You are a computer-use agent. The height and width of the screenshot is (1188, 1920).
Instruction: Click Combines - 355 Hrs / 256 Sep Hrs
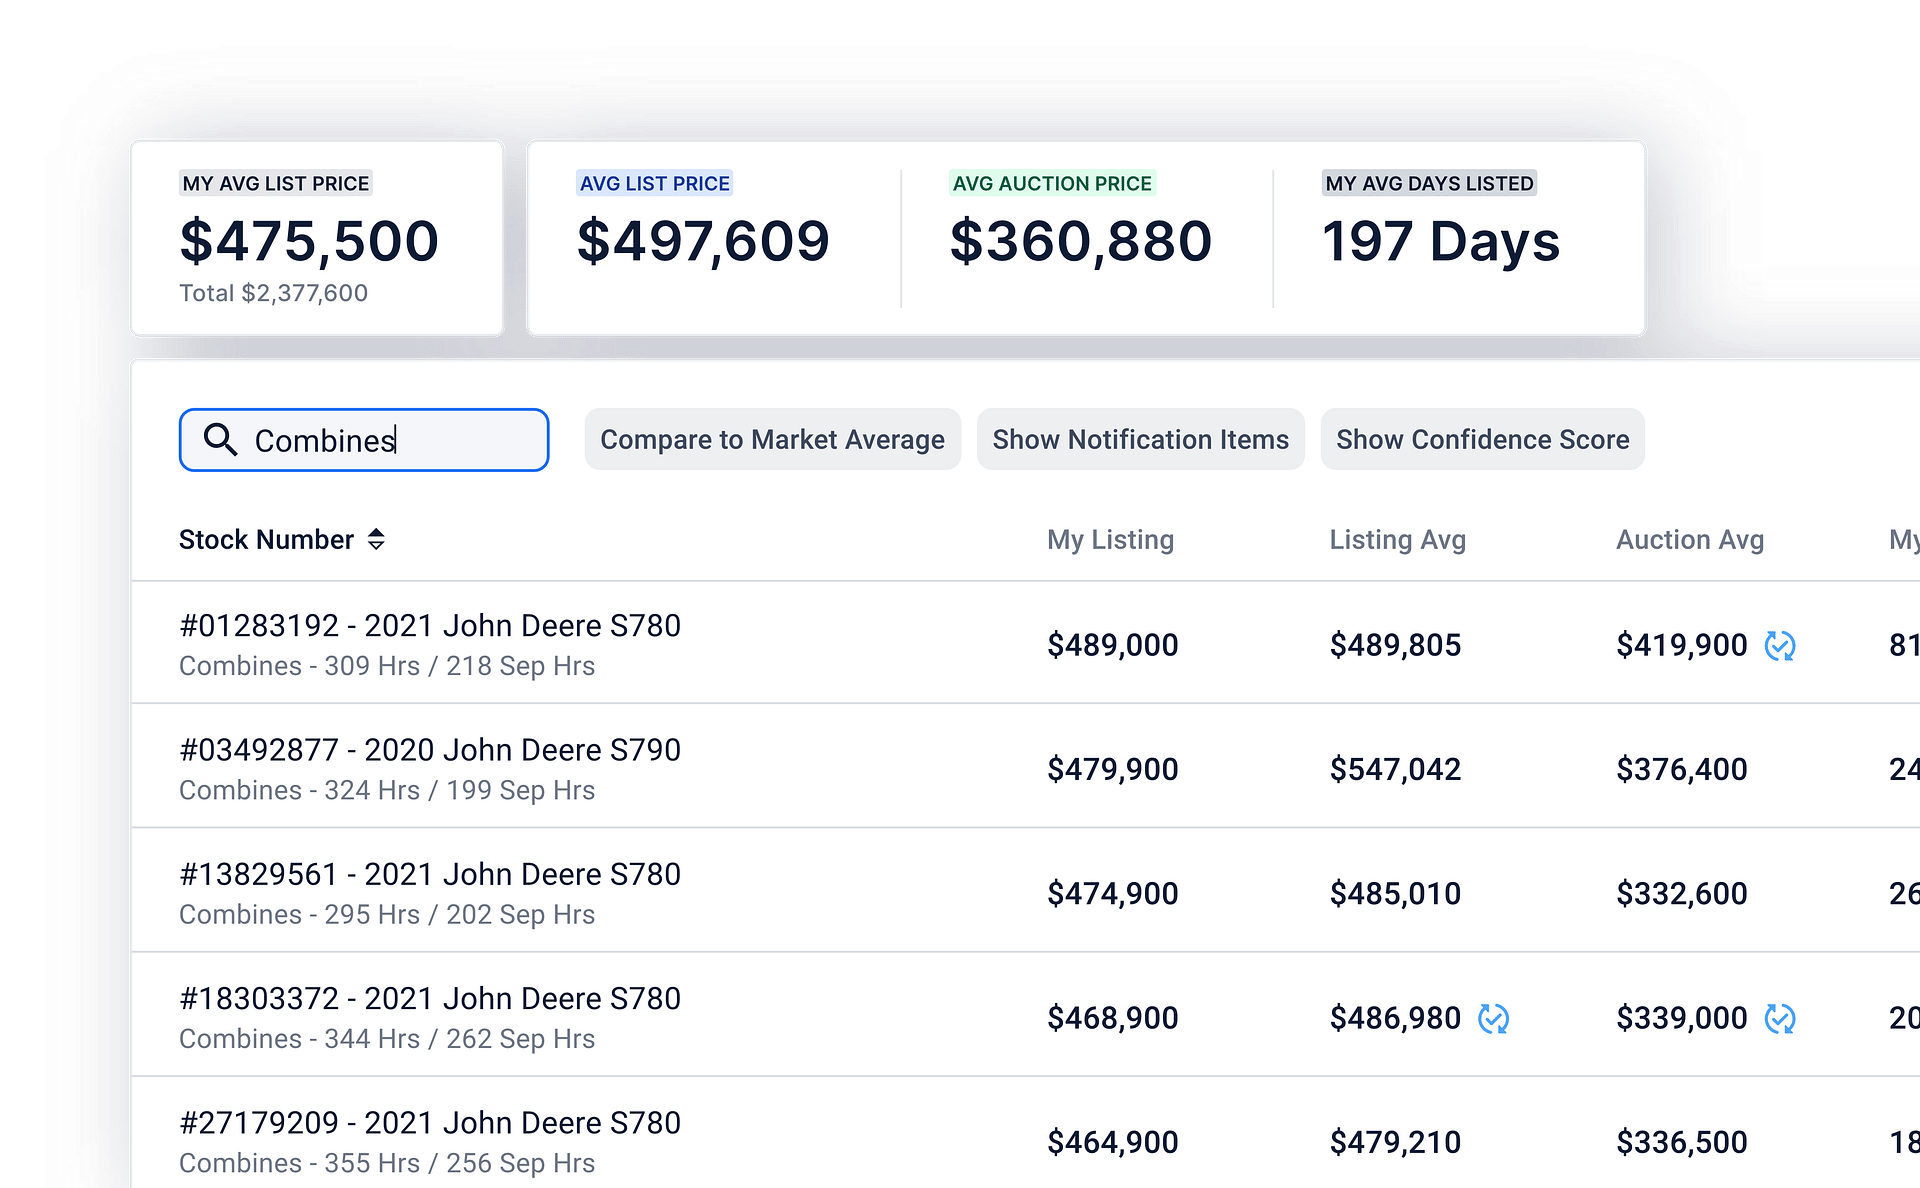click(x=387, y=1163)
